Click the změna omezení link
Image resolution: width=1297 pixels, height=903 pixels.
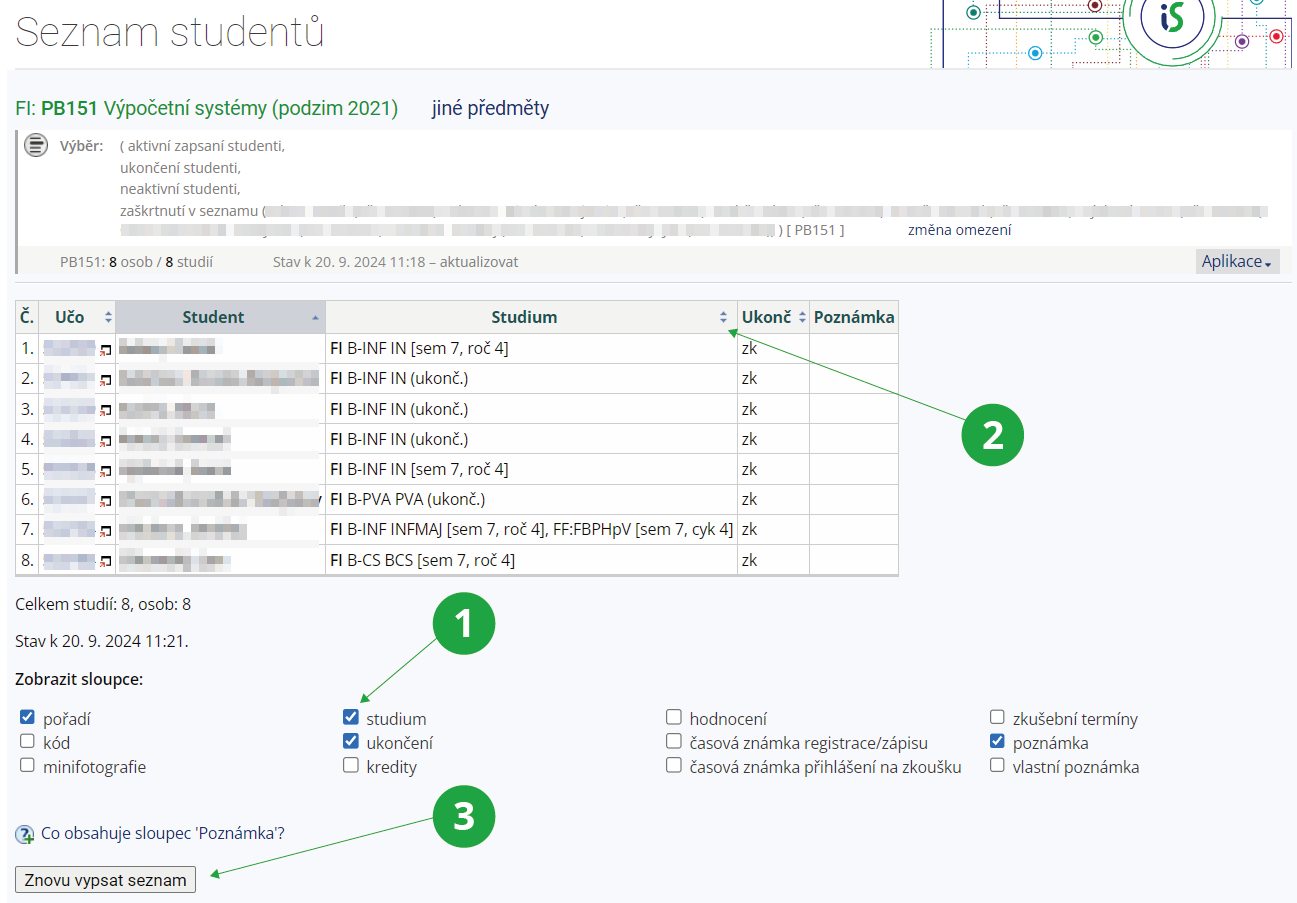point(959,230)
